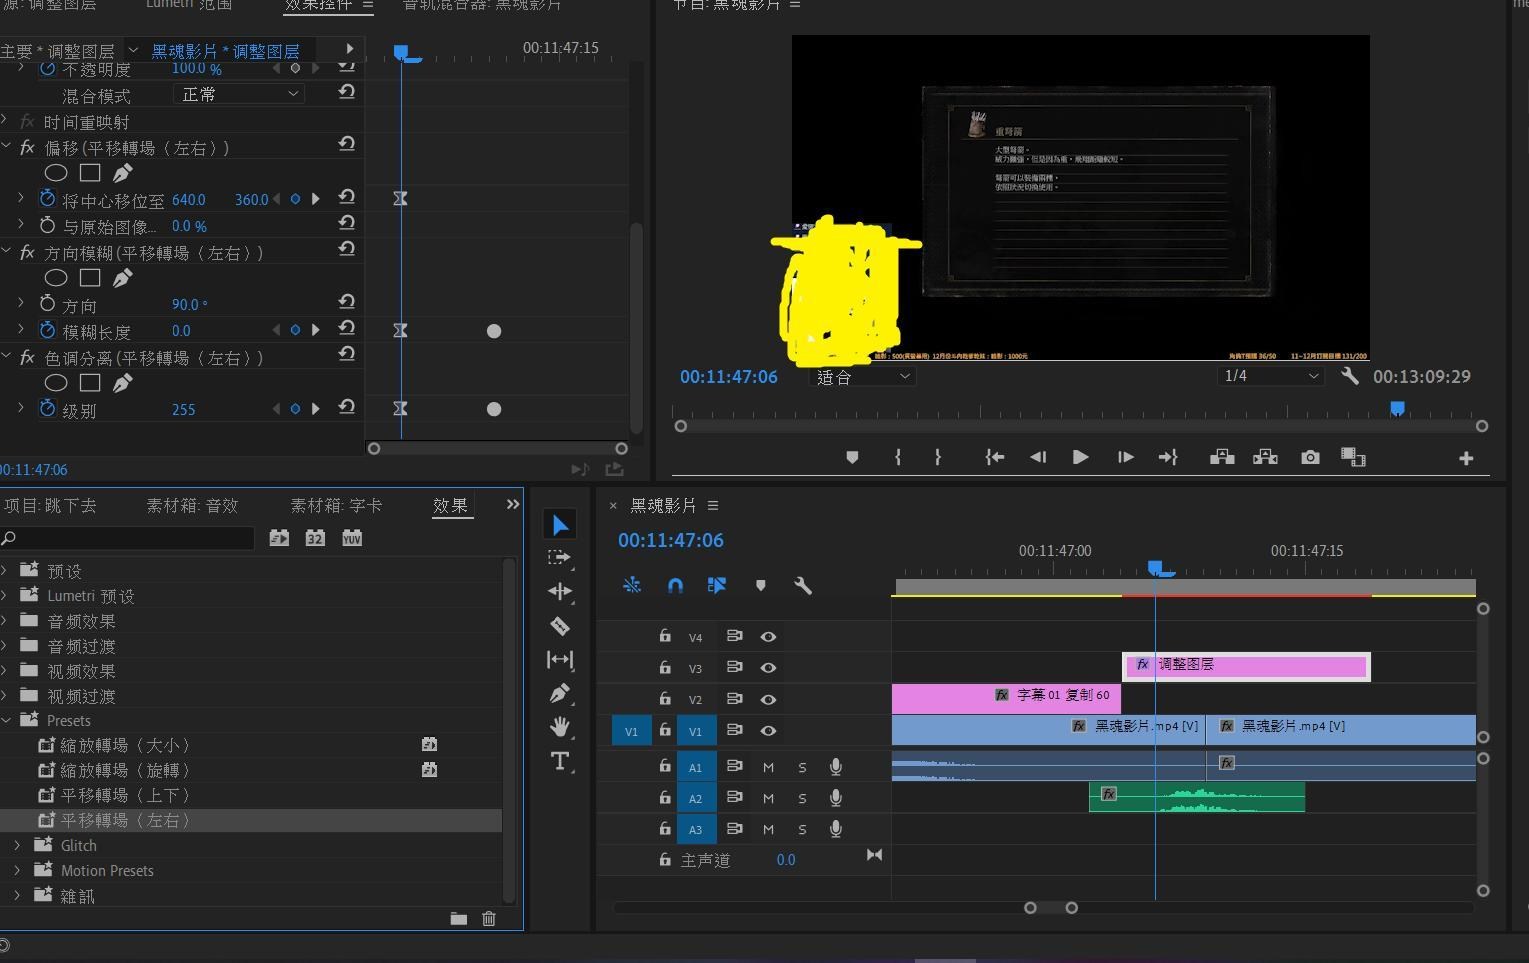Select the Track Select Forward tool

(x=560, y=558)
